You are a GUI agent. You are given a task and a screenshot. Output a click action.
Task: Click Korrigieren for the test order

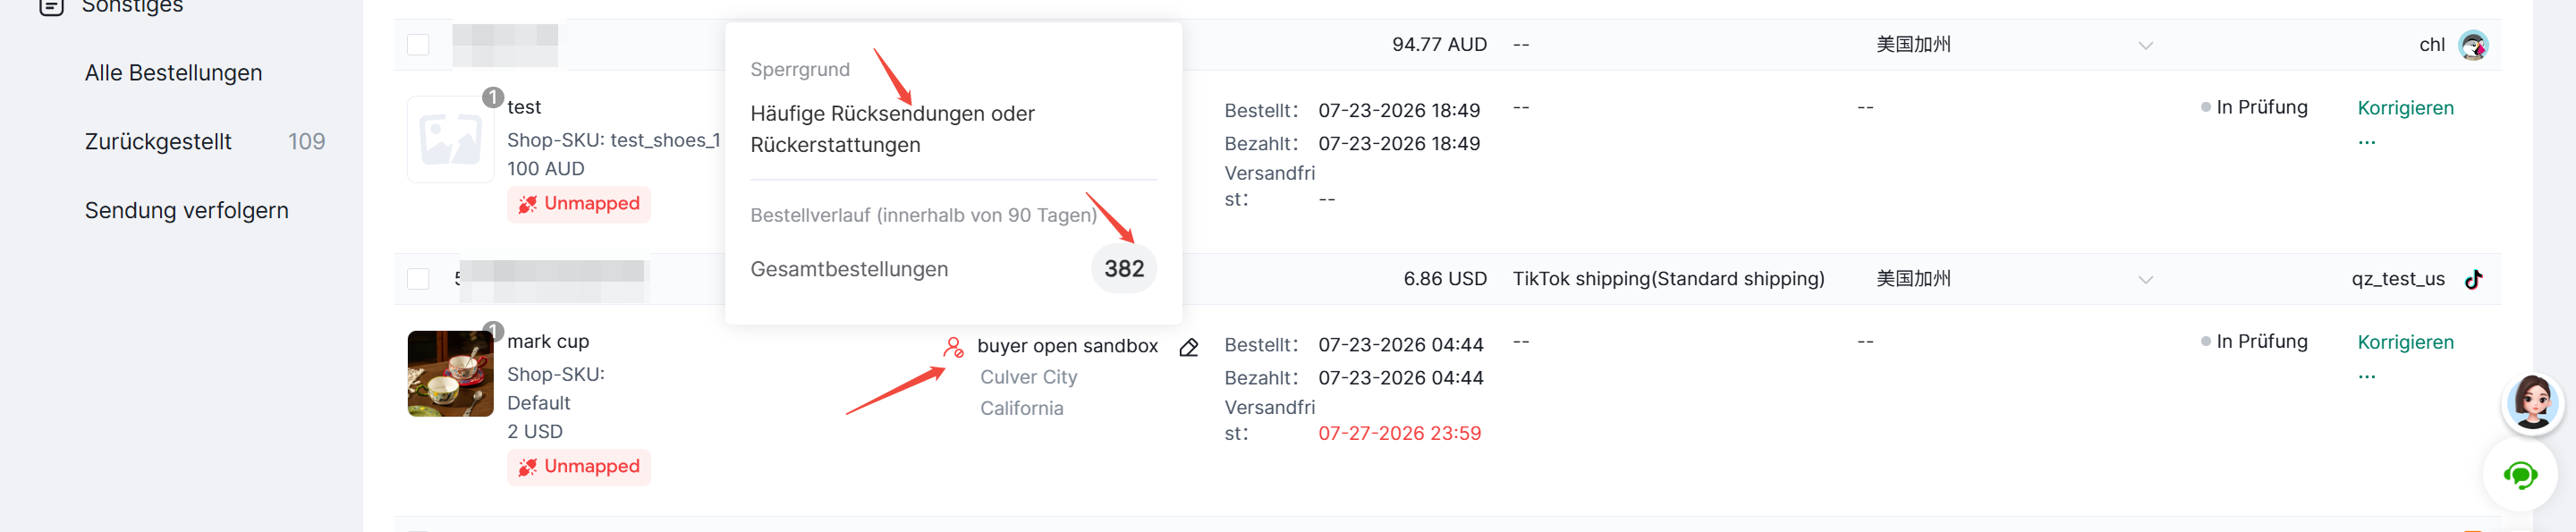(2405, 108)
